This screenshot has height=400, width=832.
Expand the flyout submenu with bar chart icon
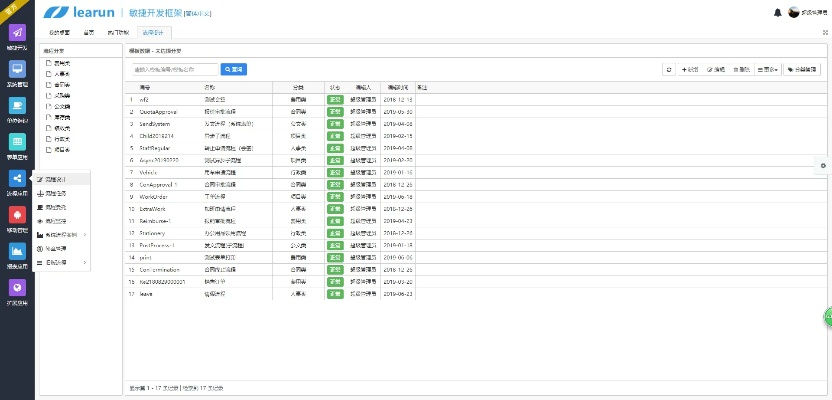tap(62, 234)
